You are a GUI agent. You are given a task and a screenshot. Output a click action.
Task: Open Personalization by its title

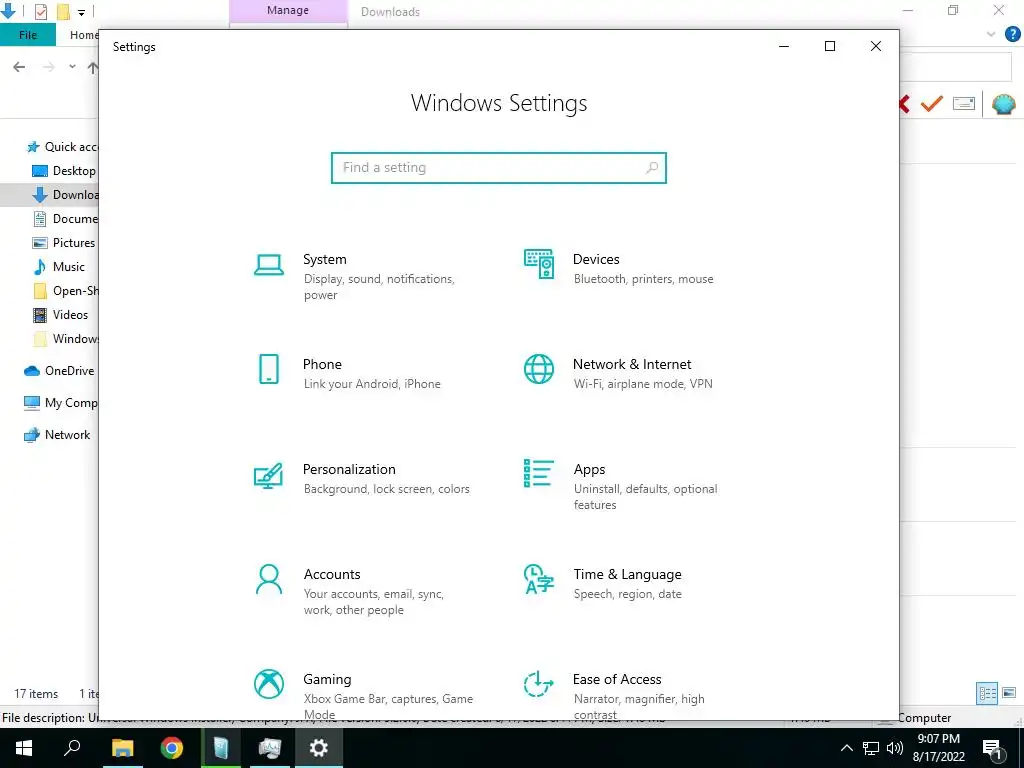tap(349, 470)
